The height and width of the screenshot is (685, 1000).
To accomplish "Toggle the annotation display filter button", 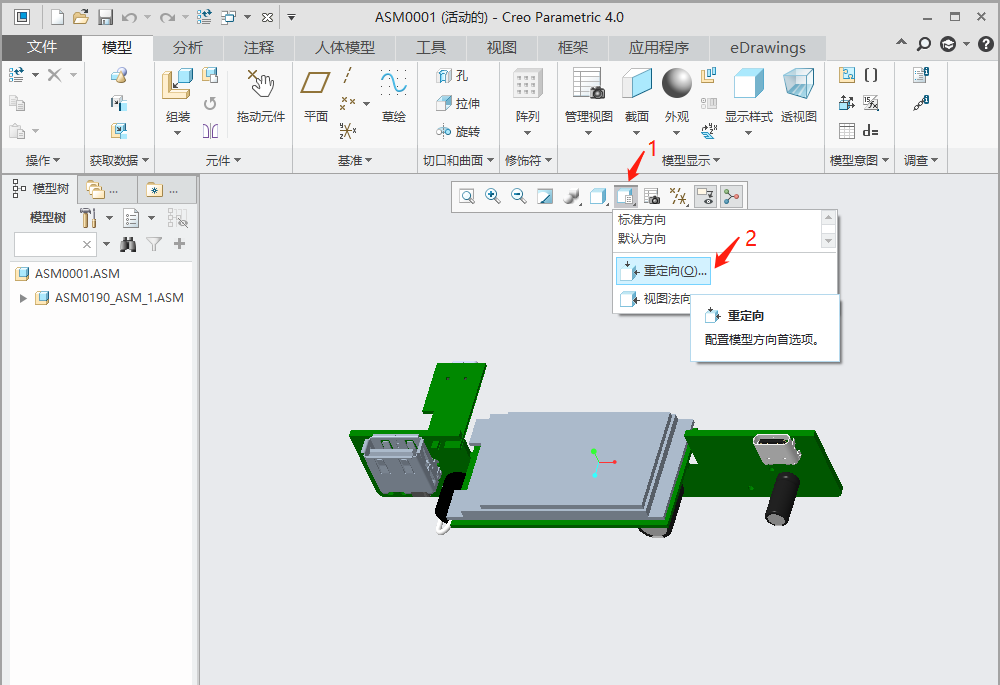I will click(706, 197).
